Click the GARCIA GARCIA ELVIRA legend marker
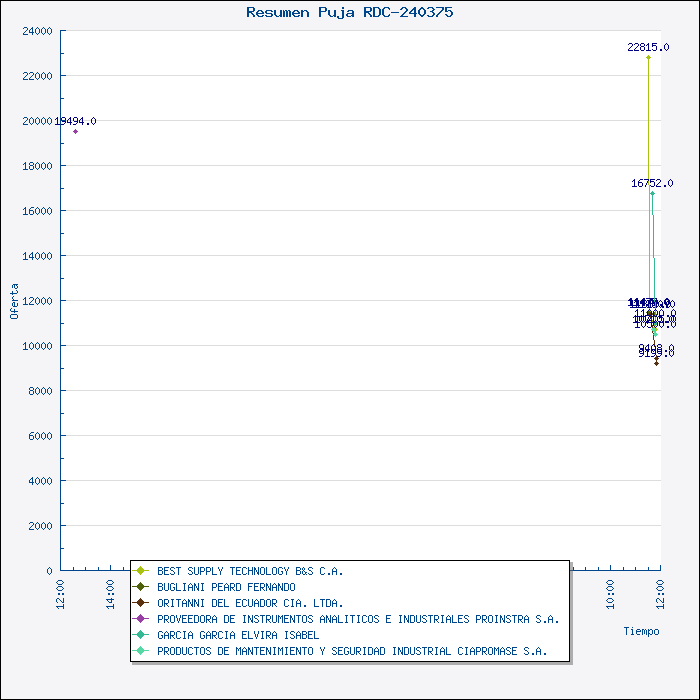This screenshot has height=700, width=700. pyautogui.click(x=142, y=635)
